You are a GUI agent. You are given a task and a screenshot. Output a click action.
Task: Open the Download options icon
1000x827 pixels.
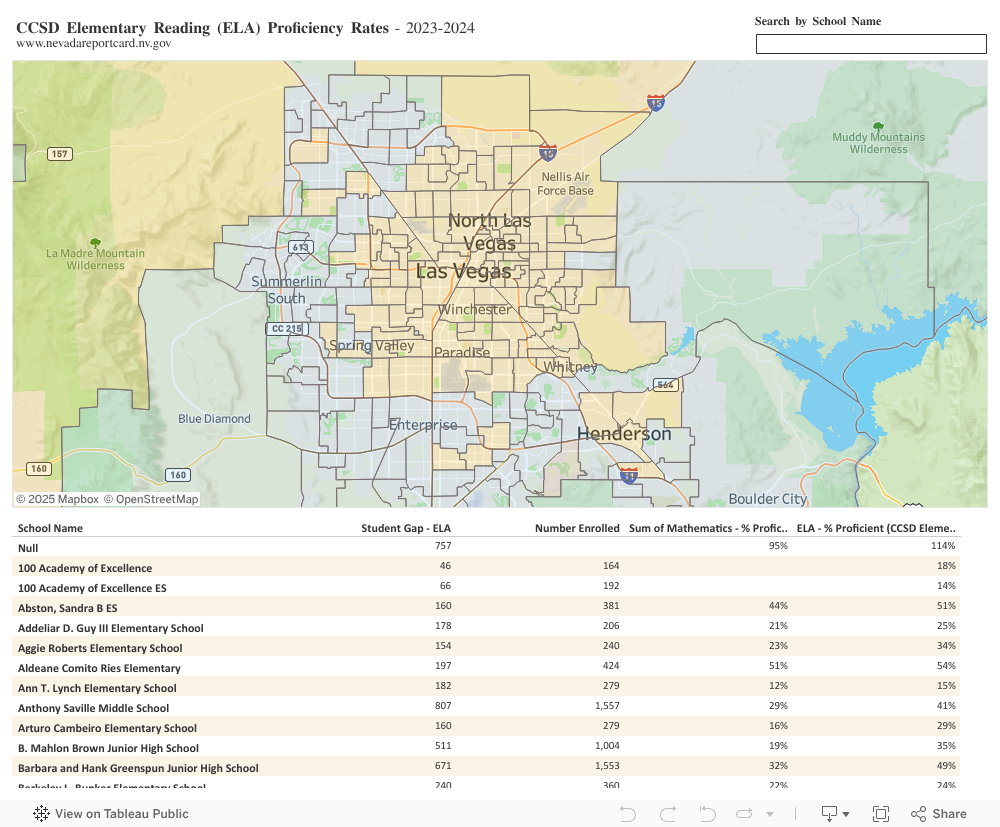click(x=830, y=814)
